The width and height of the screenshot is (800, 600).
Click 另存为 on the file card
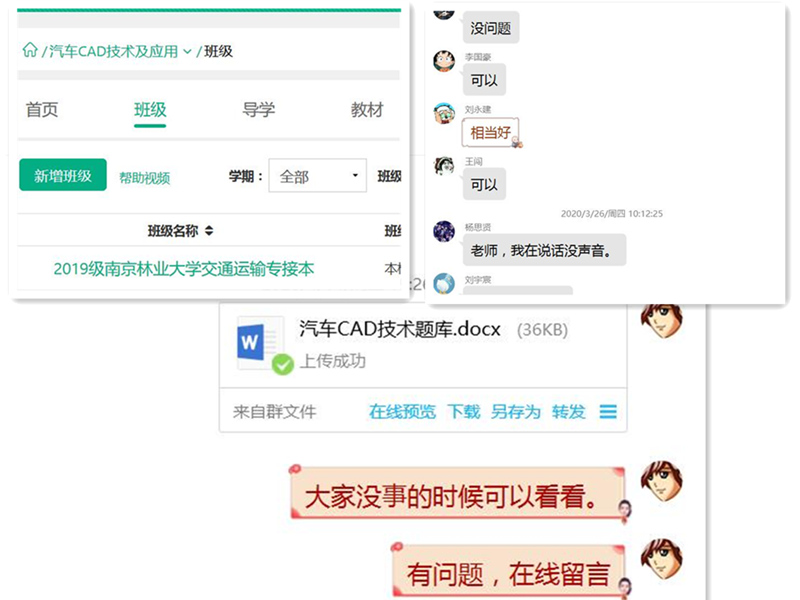click(516, 411)
